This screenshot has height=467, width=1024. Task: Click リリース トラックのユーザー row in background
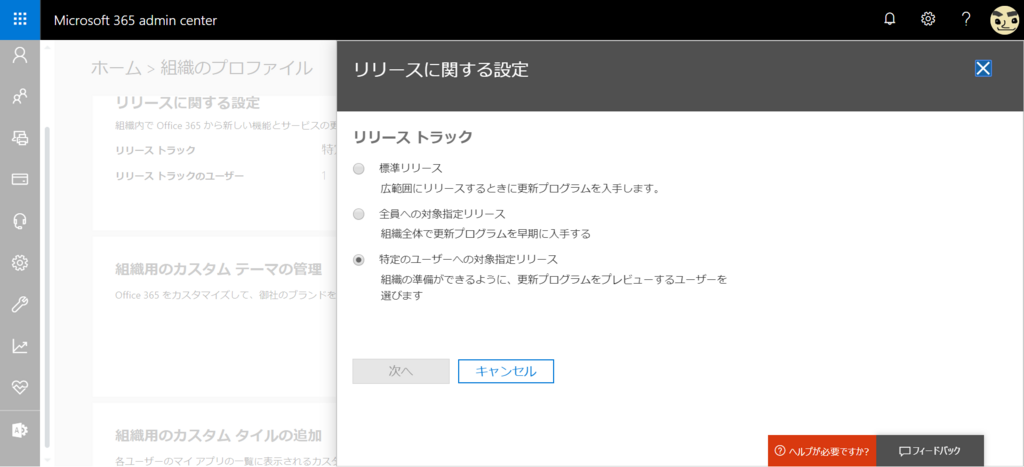coord(180,176)
